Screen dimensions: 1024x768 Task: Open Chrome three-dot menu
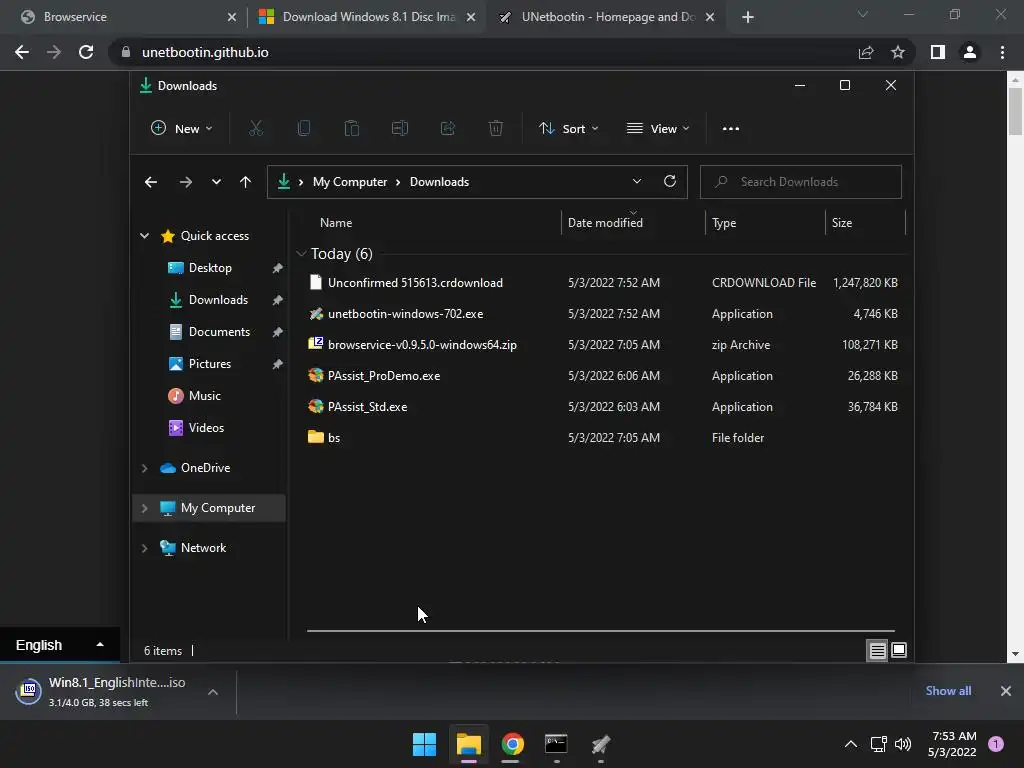[x=1002, y=52]
